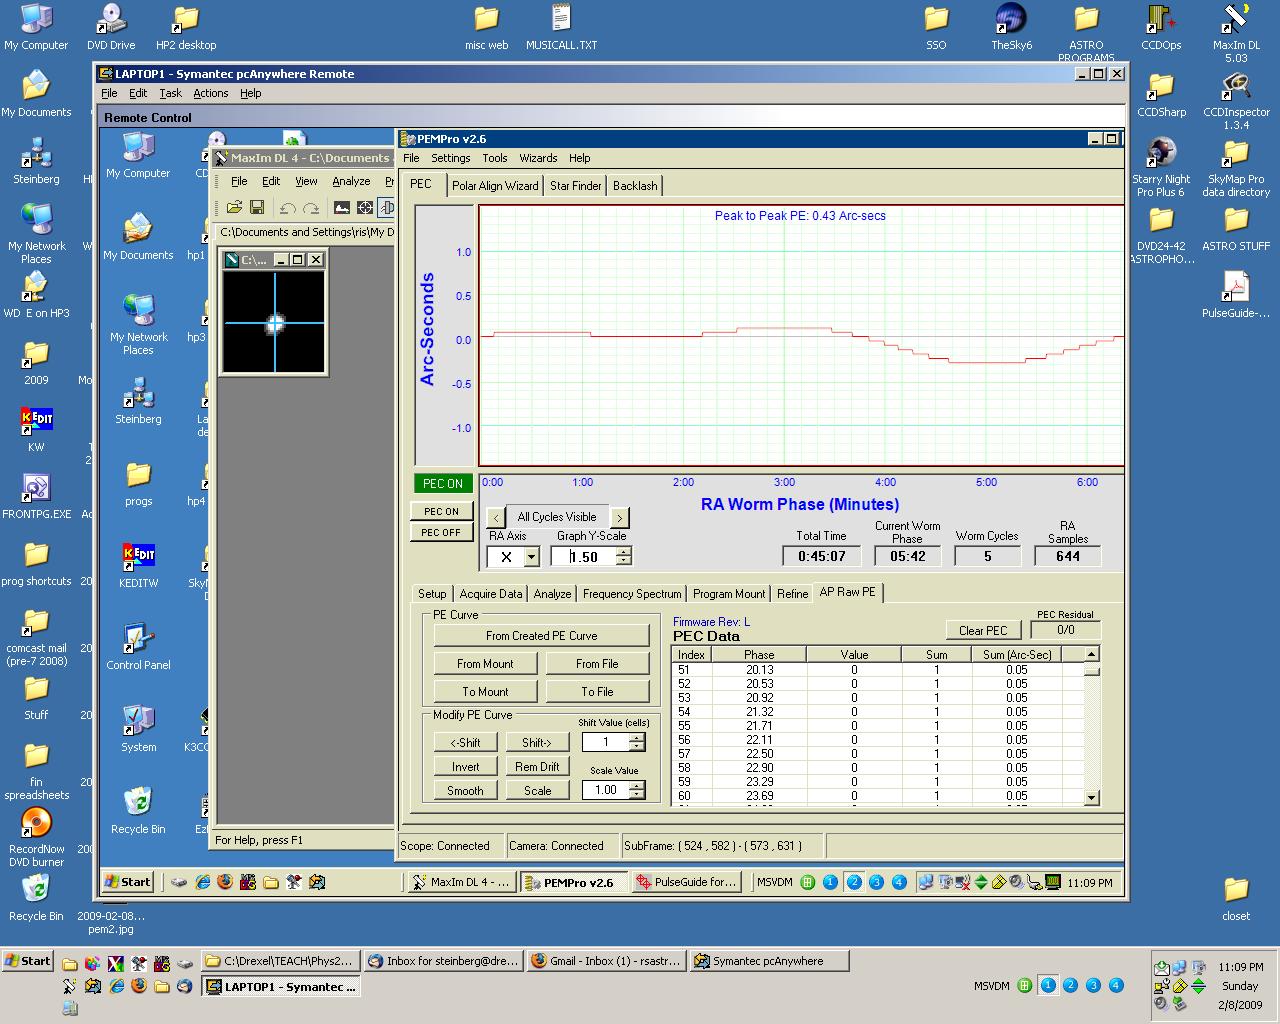Decrease the Scale Value spinner

[637, 794]
